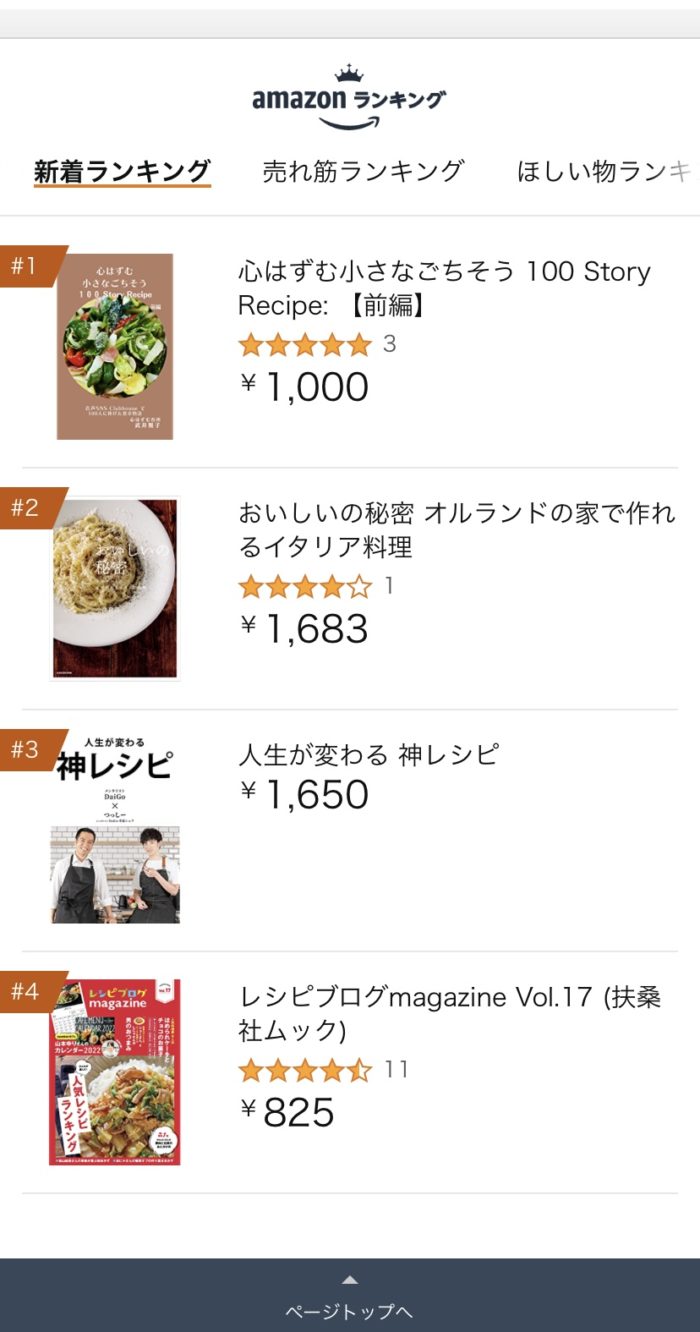
Task: Open the レシピブログmagazine cover thumbnail
Action: [115, 1072]
